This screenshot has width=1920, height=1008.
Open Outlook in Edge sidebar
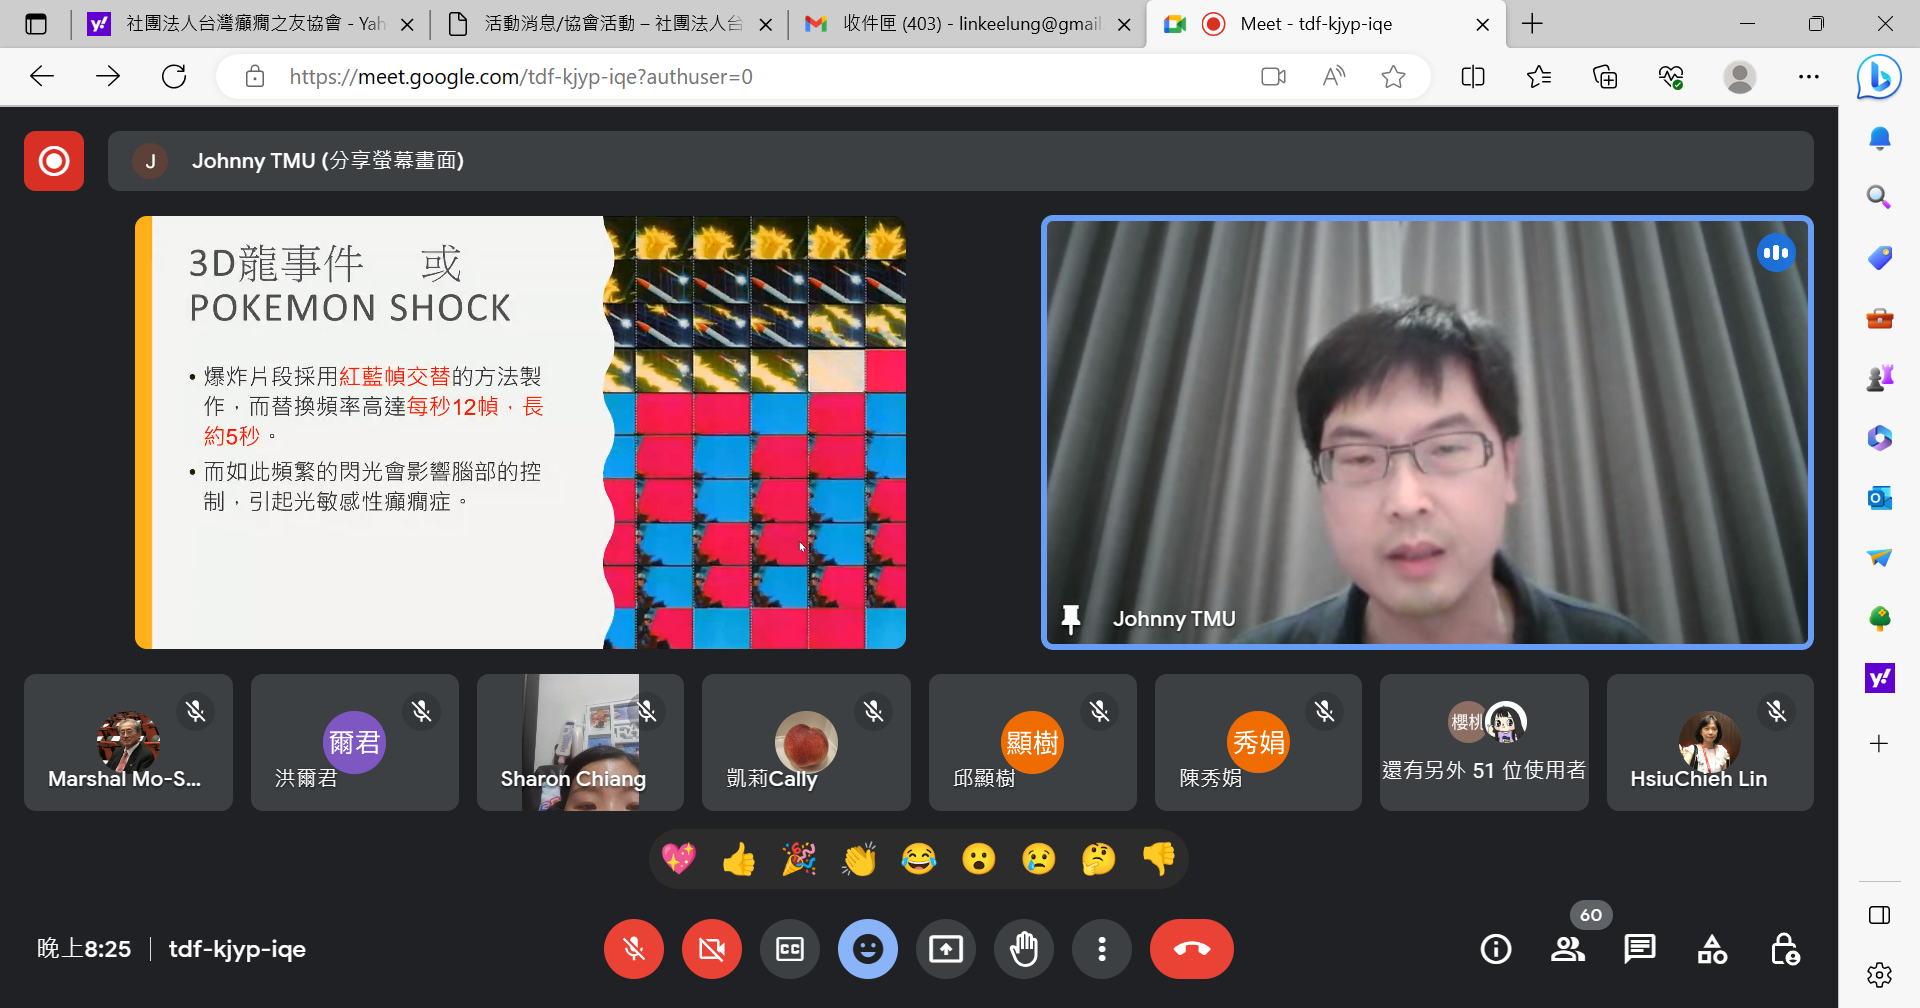click(x=1879, y=498)
